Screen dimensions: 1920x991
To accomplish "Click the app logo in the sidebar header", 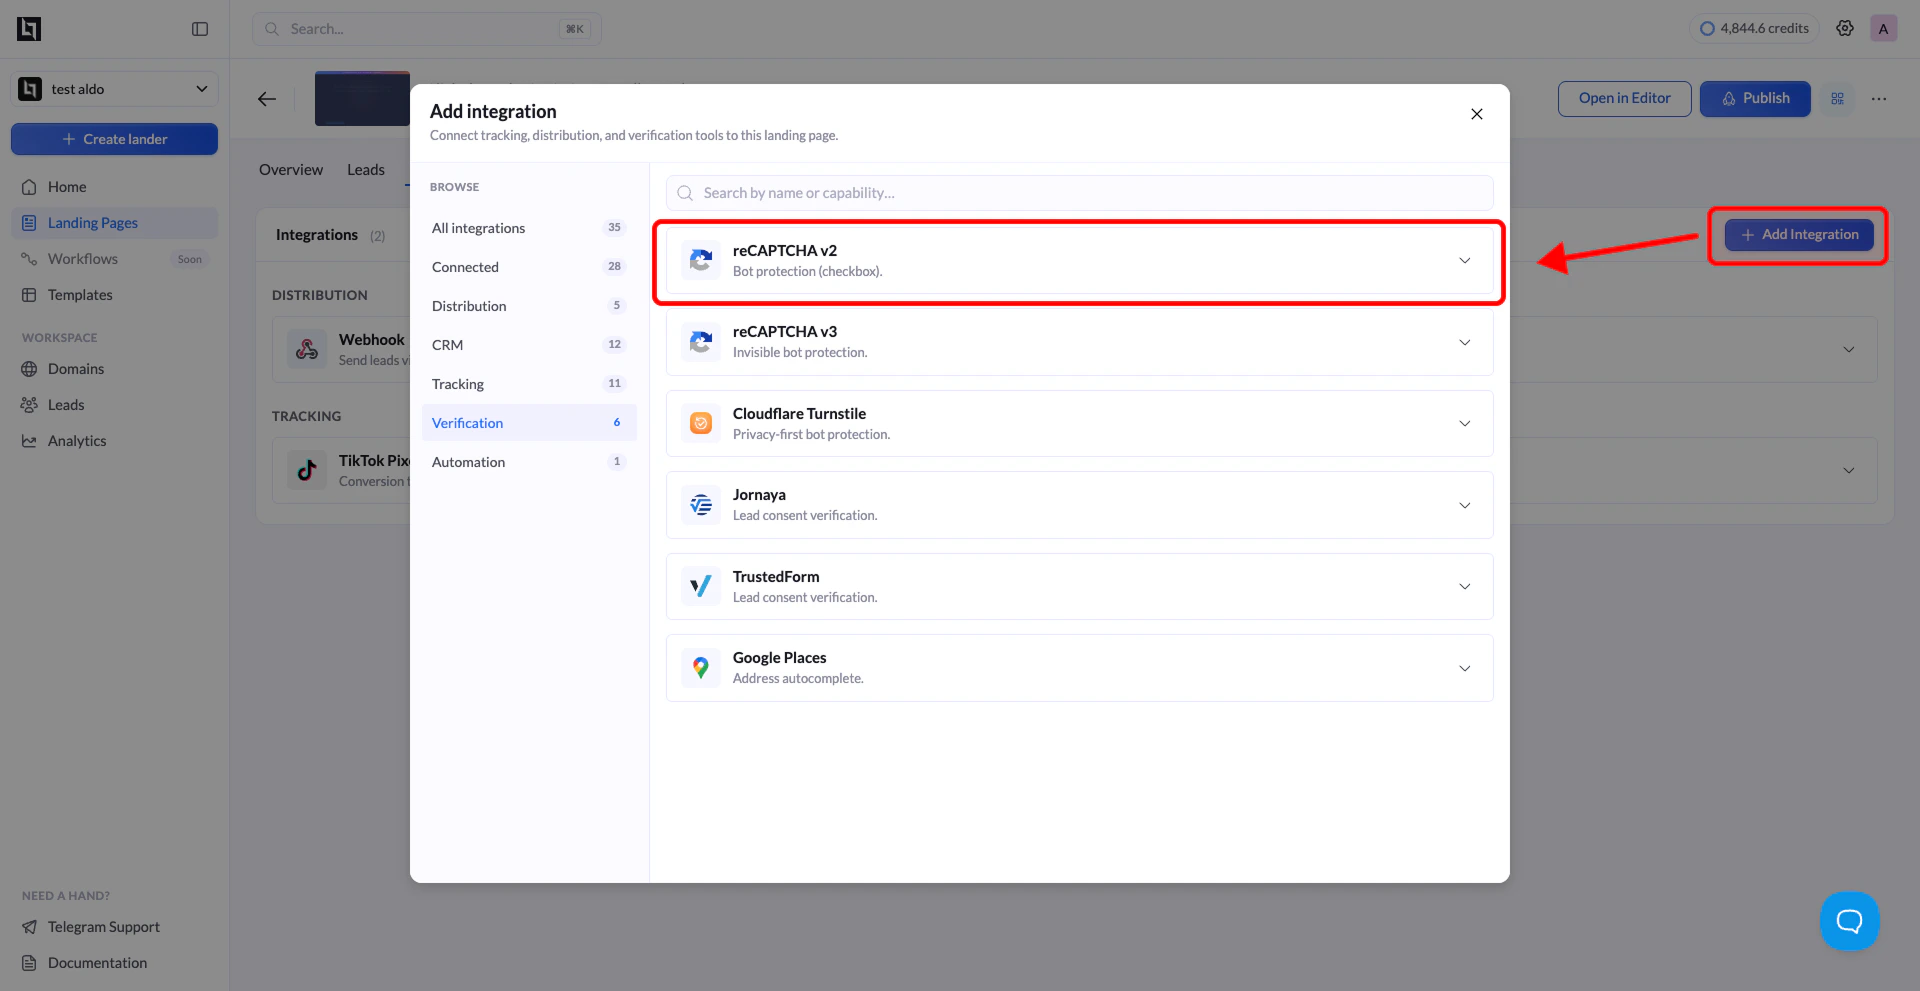I will point(29,29).
